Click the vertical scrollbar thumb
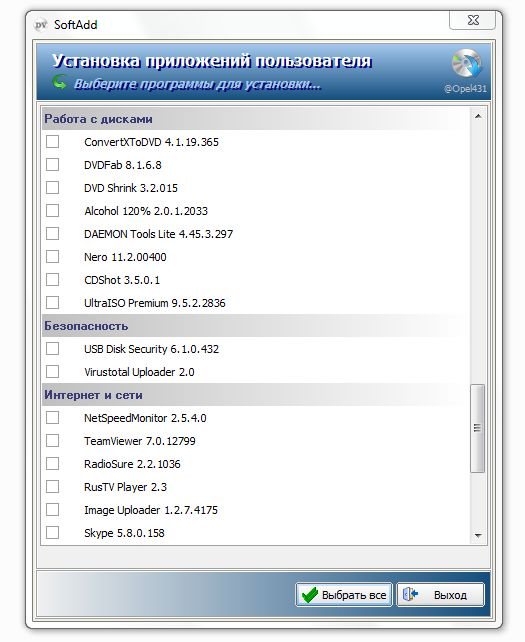 click(477, 428)
